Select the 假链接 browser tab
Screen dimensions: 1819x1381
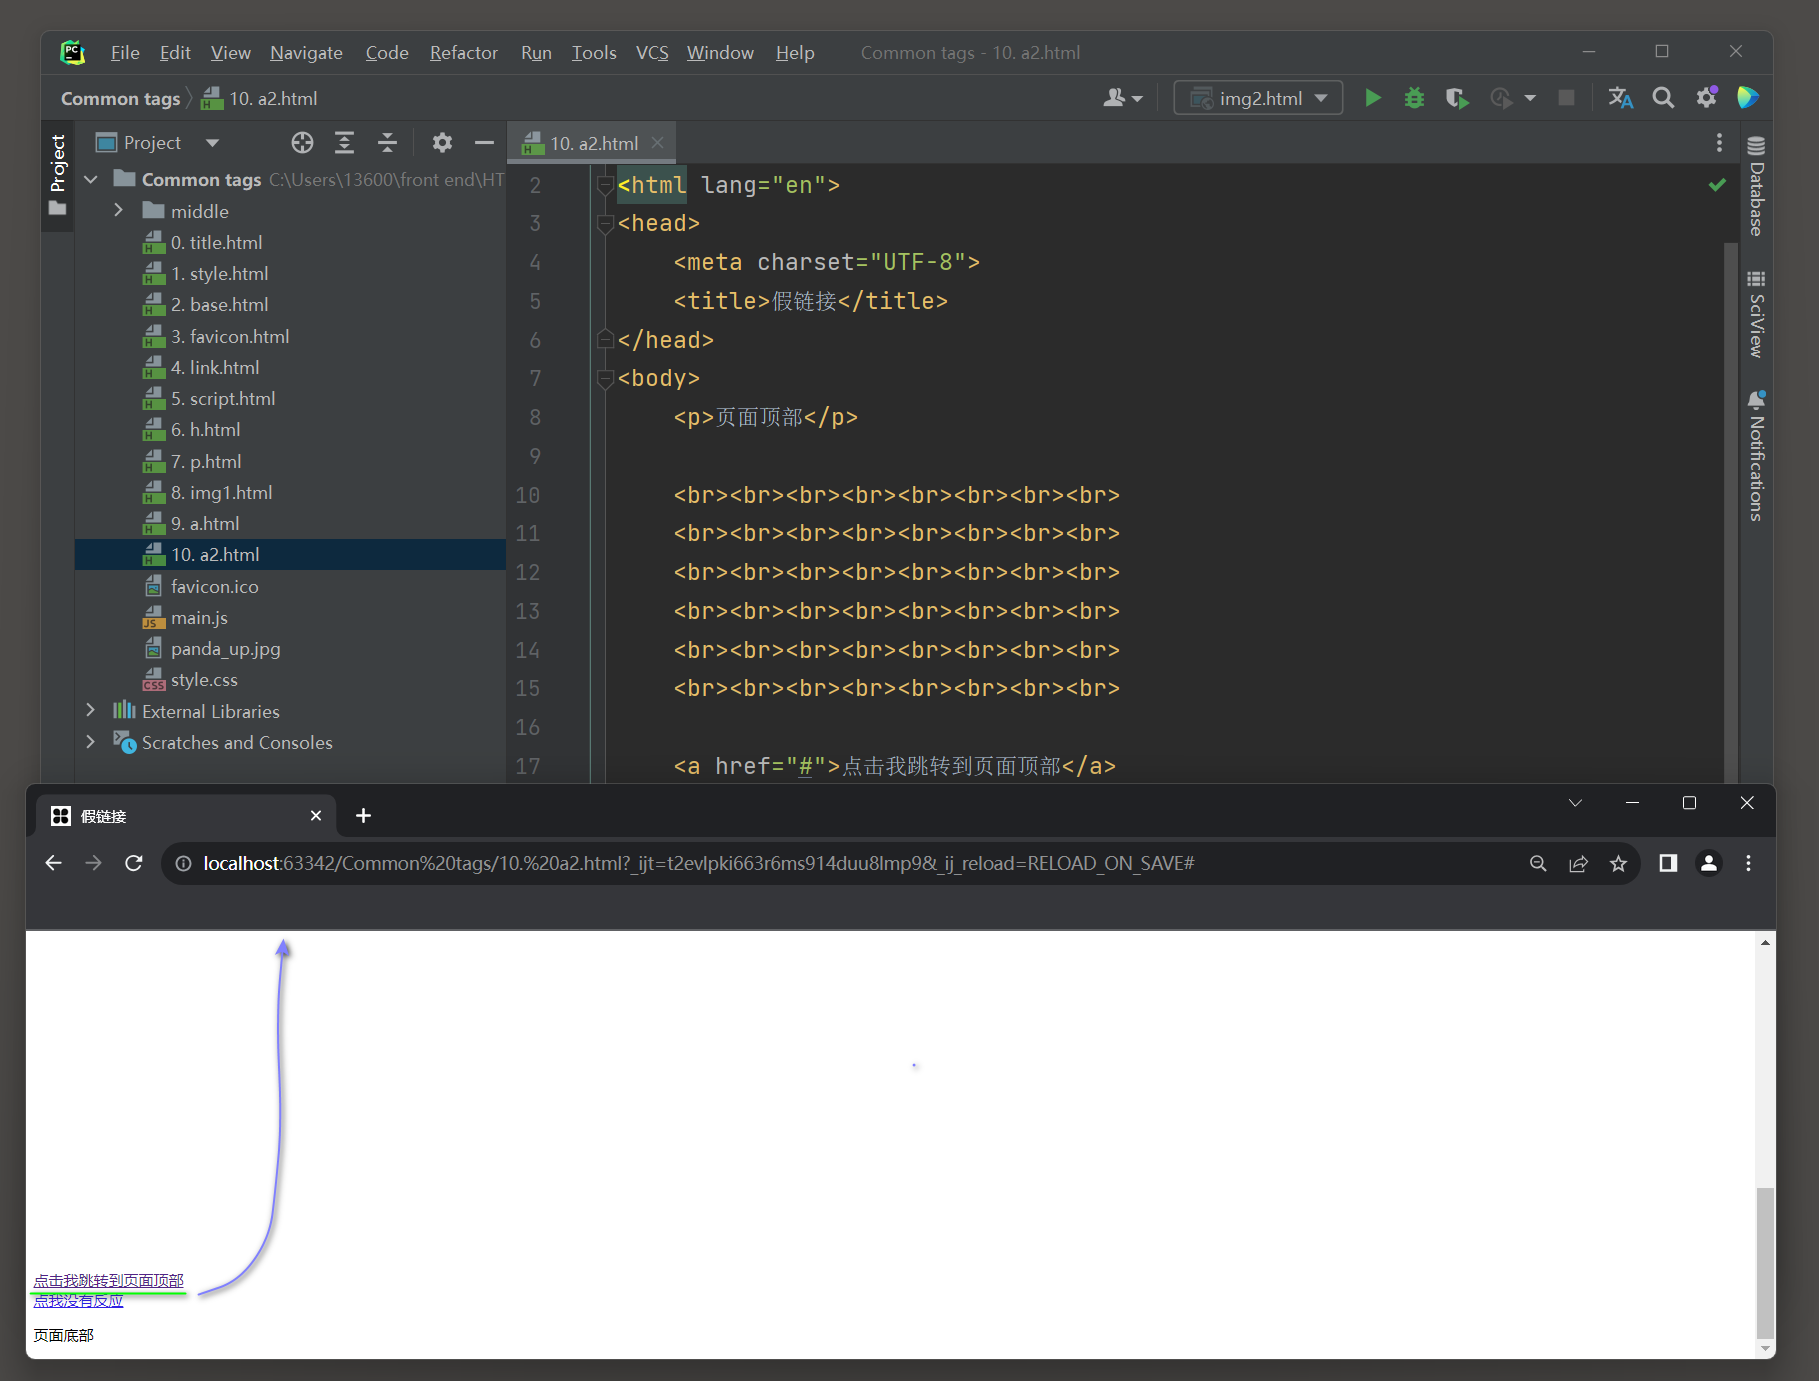pyautogui.click(x=185, y=816)
